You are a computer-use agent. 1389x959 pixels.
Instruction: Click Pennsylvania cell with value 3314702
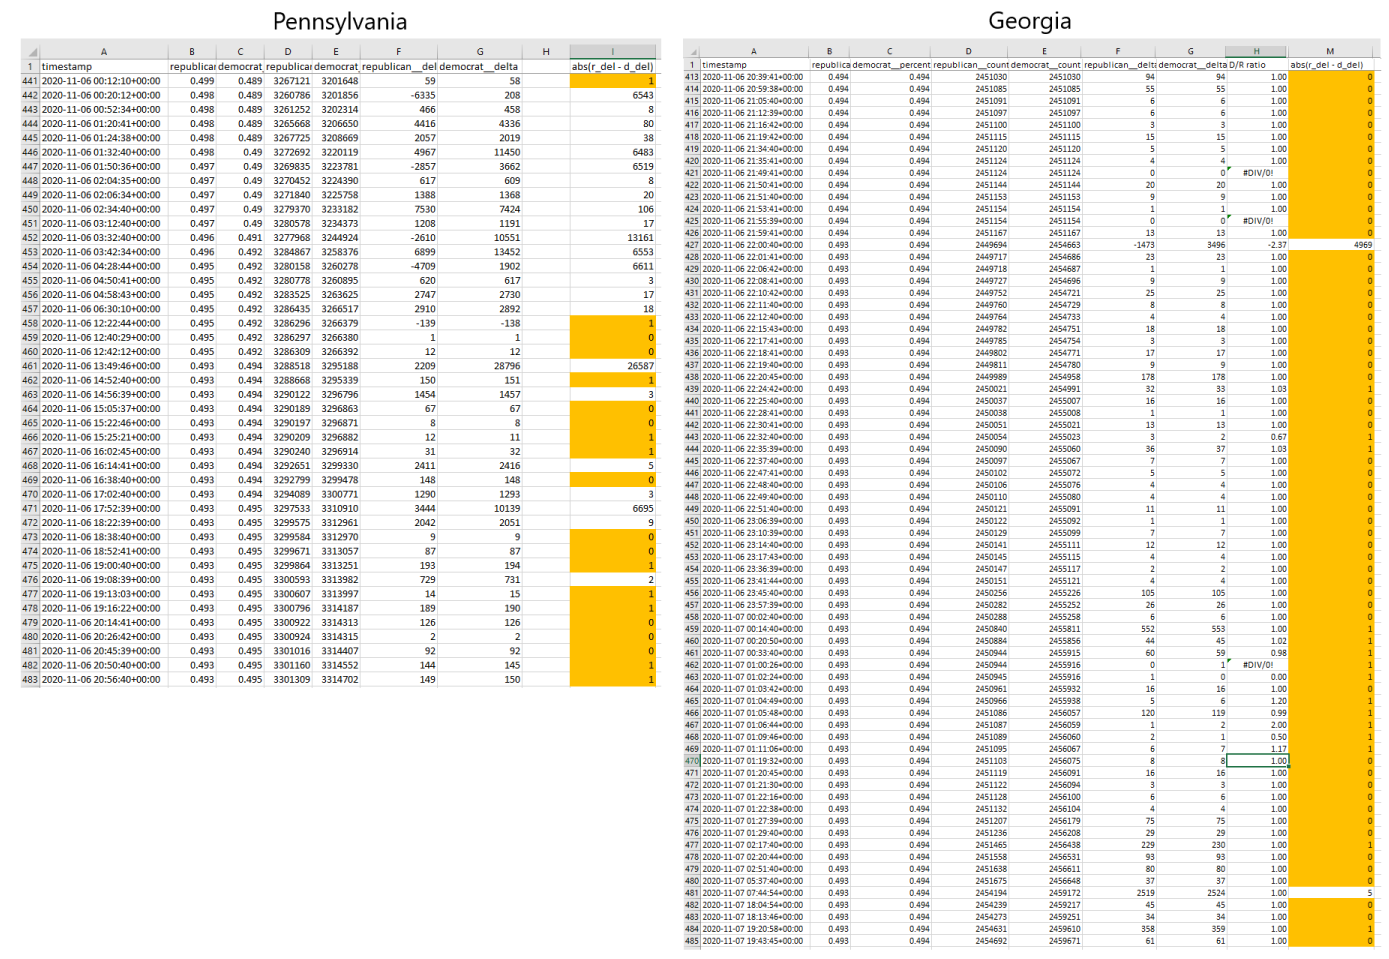point(336,680)
